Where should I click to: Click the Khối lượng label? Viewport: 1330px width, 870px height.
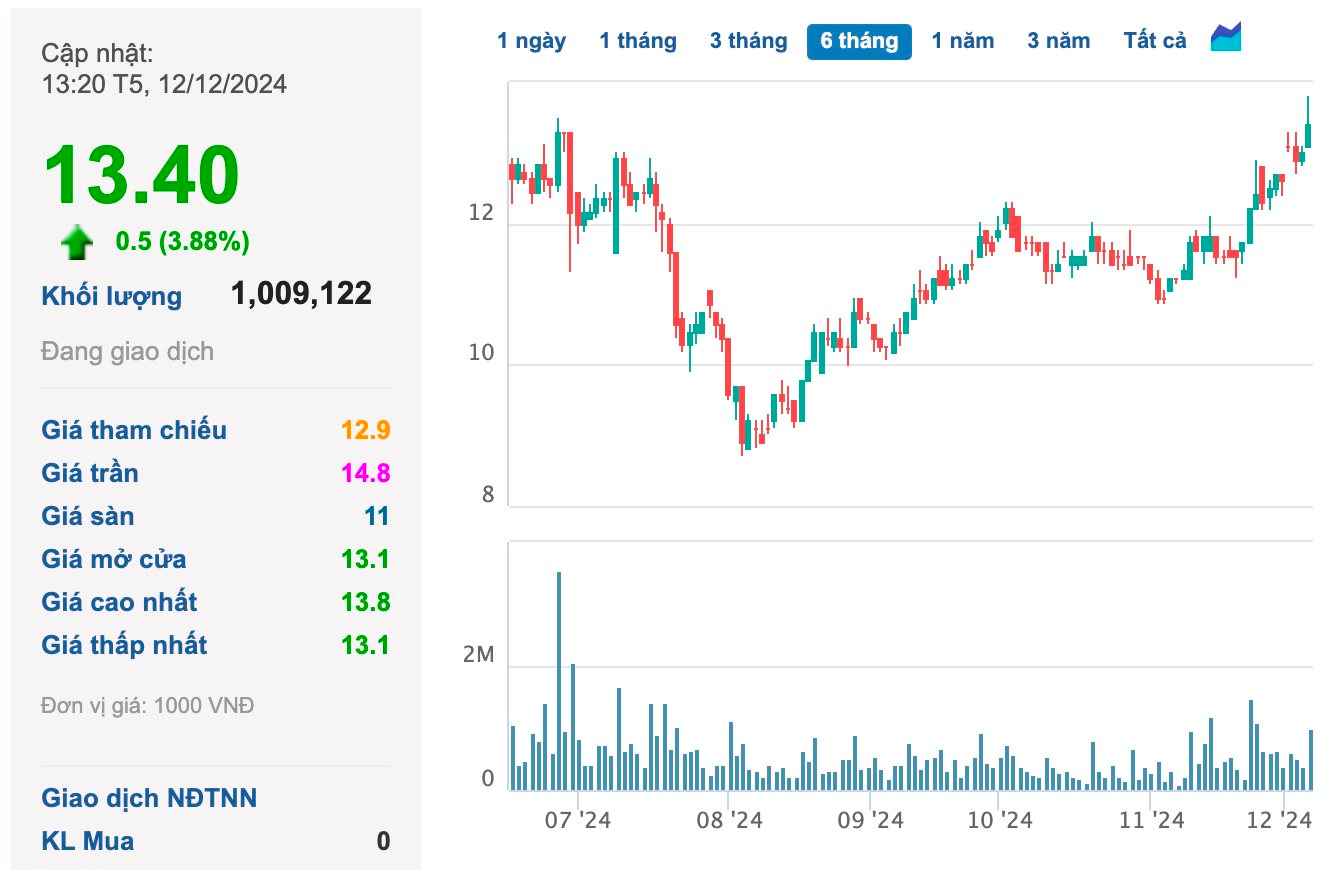(112, 296)
